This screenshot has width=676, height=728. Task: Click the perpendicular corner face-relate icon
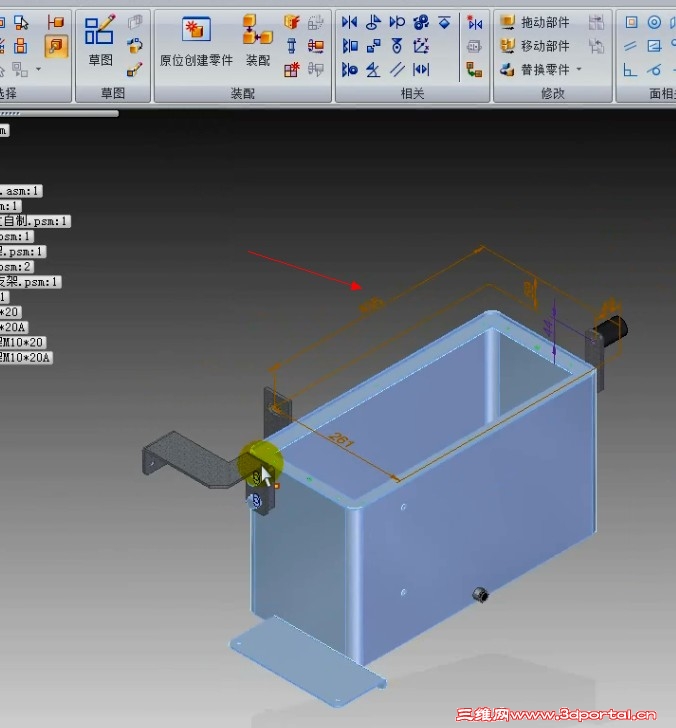pyautogui.click(x=630, y=70)
